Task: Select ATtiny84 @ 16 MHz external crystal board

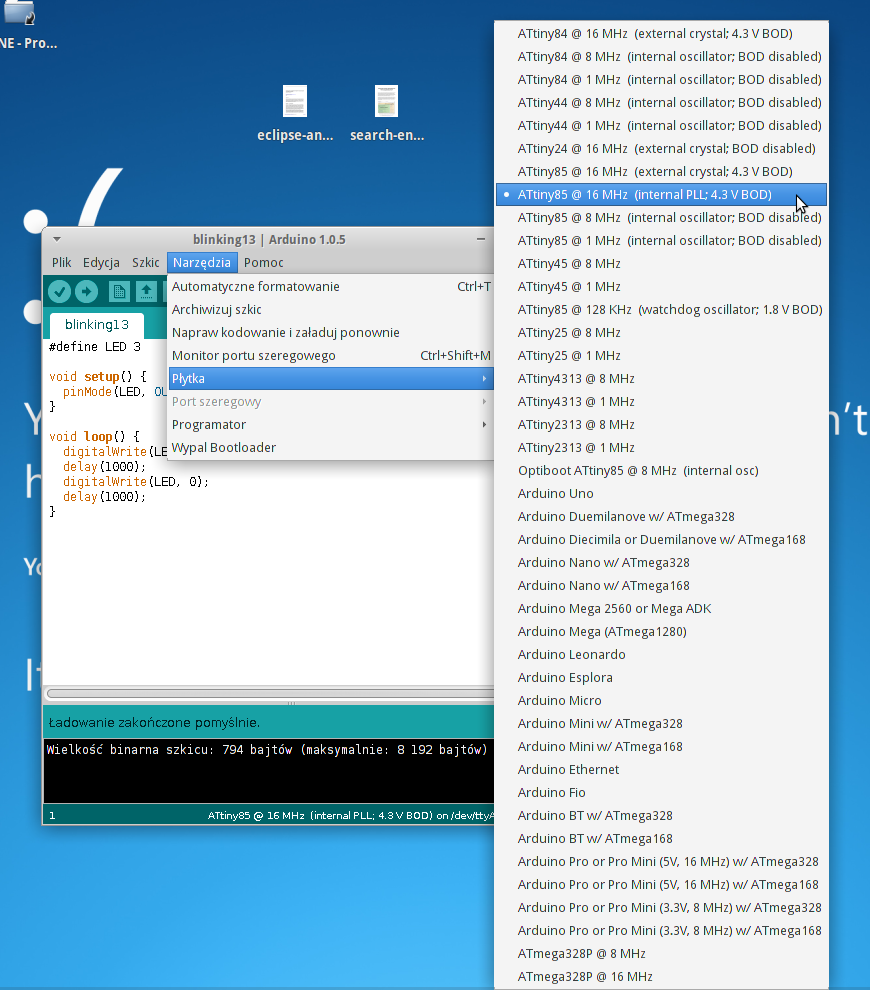Action: [x=662, y=33]
